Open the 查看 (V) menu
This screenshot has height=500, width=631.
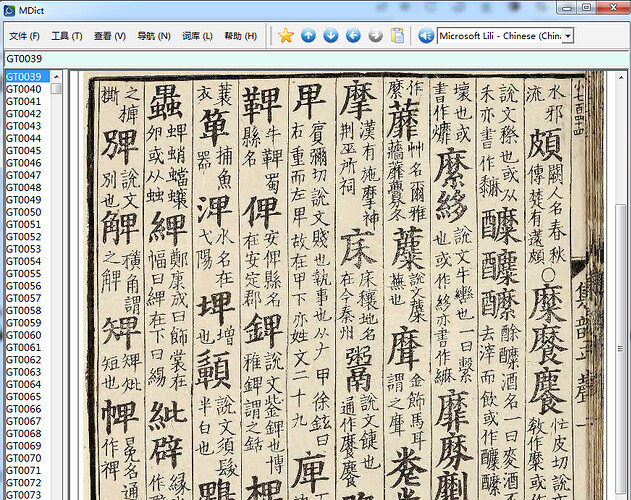pos(110,36)
